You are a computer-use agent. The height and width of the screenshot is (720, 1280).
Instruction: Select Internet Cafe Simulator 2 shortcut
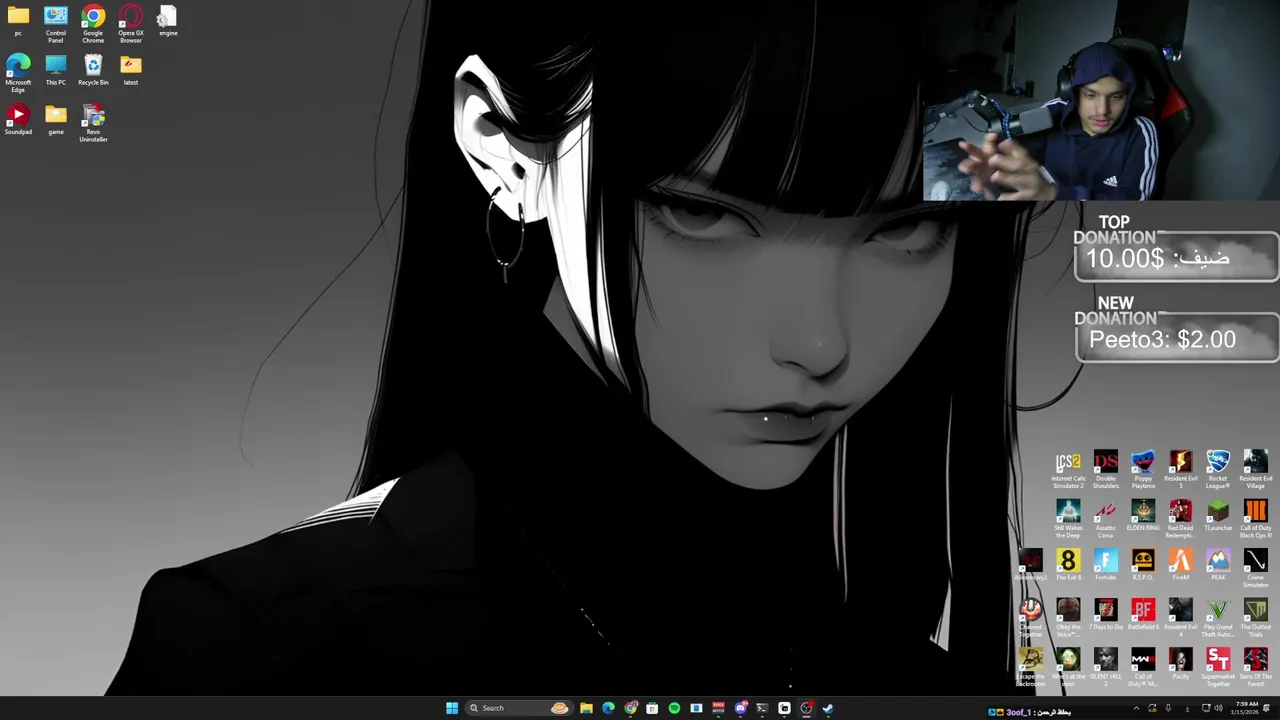point(1068,470)
